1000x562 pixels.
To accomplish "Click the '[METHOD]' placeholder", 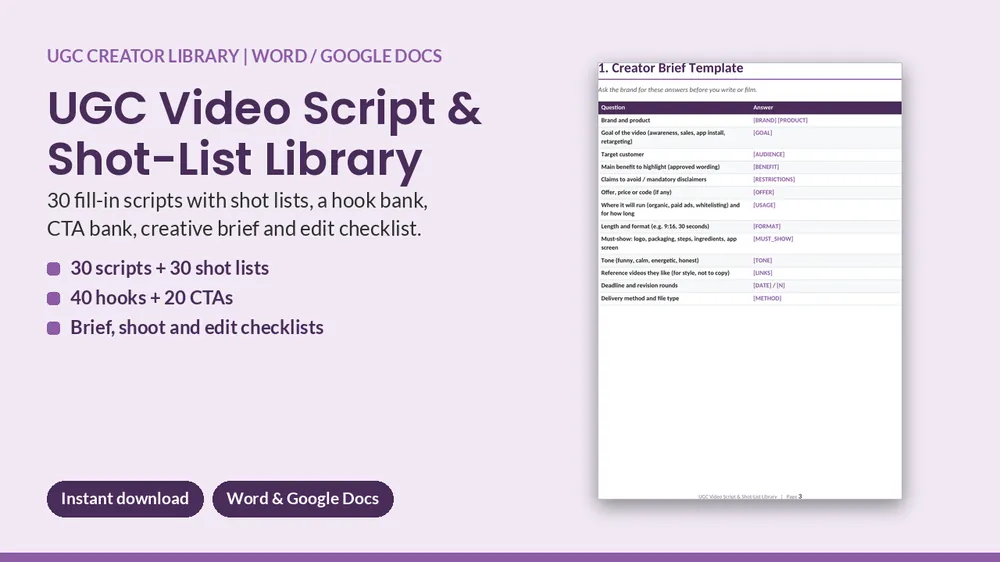I will pyautogui.click(x=767, y=299).
